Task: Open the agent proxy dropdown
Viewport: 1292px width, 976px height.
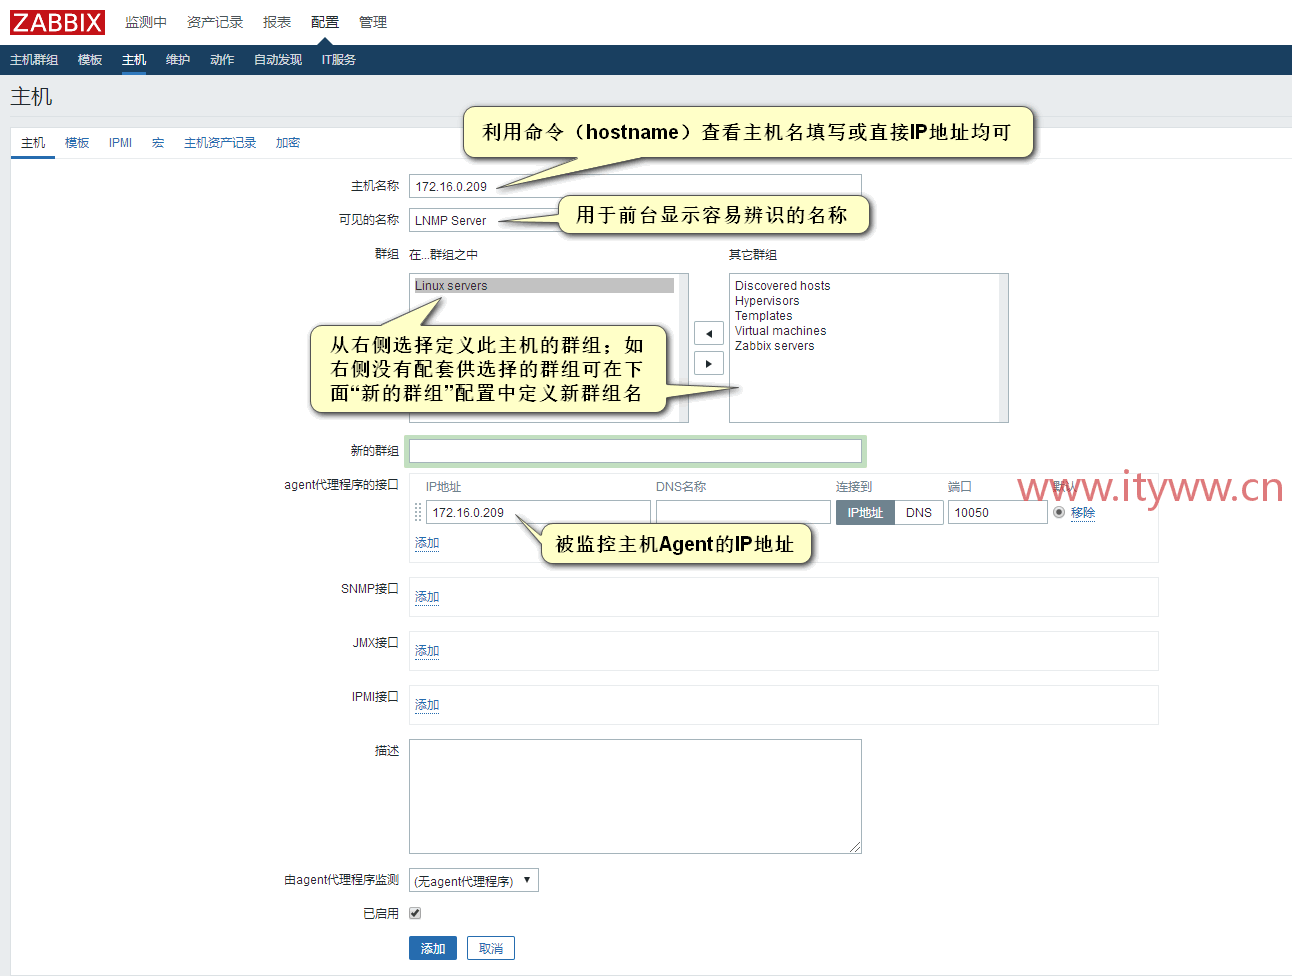Action: pos(474,880)
